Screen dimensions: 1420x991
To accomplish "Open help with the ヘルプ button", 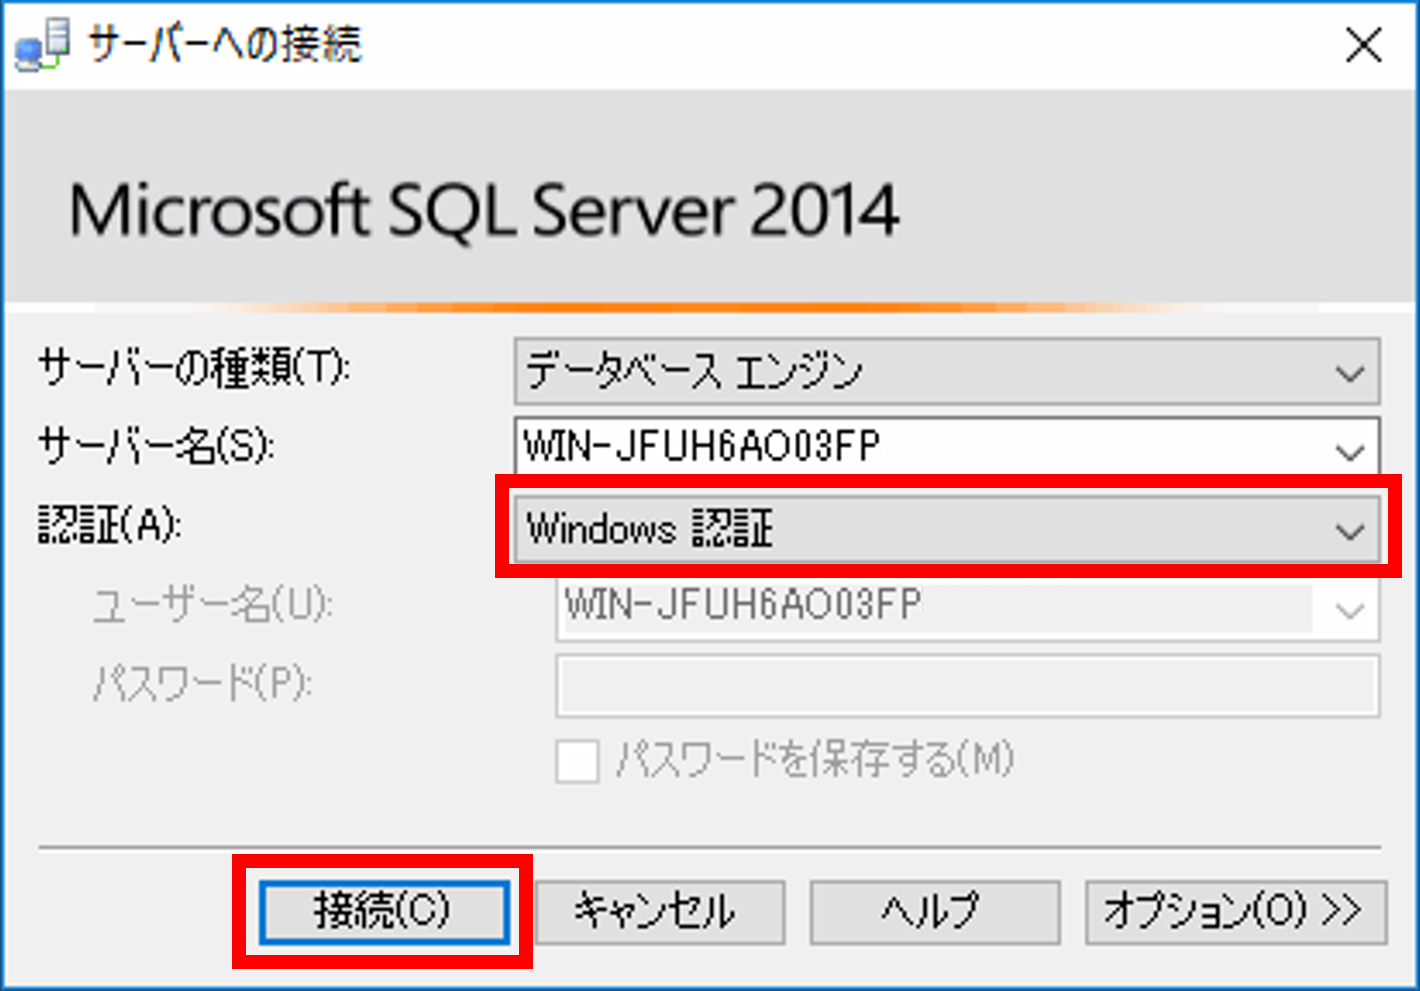I will (x=935, y=911).
